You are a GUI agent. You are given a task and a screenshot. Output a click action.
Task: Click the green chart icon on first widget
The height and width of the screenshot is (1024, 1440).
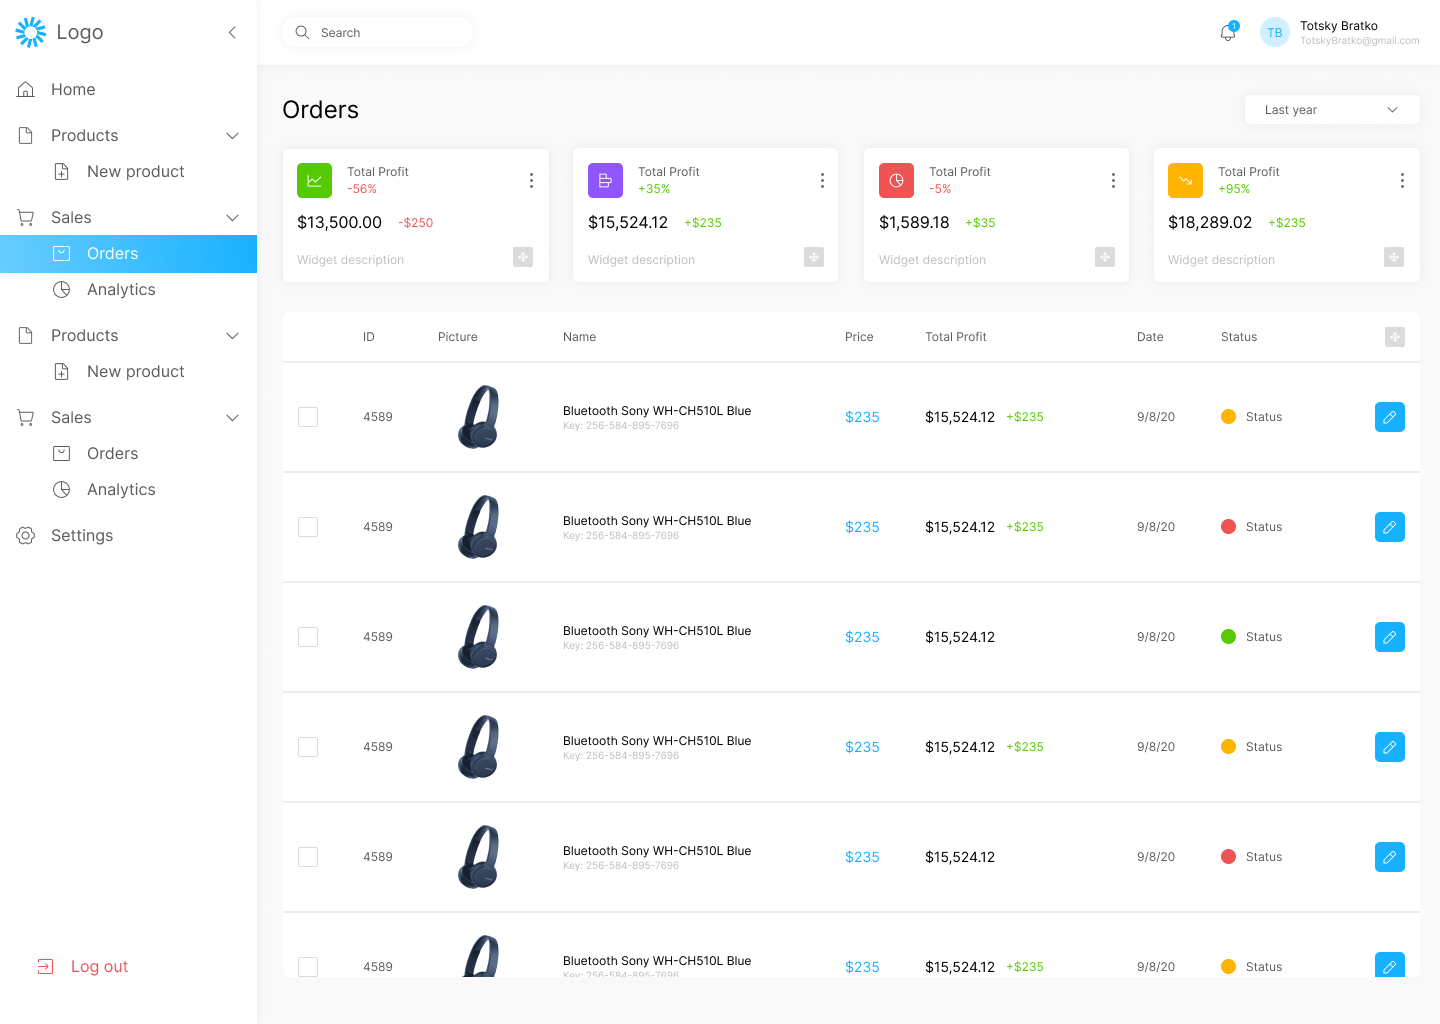click(314, 181)
